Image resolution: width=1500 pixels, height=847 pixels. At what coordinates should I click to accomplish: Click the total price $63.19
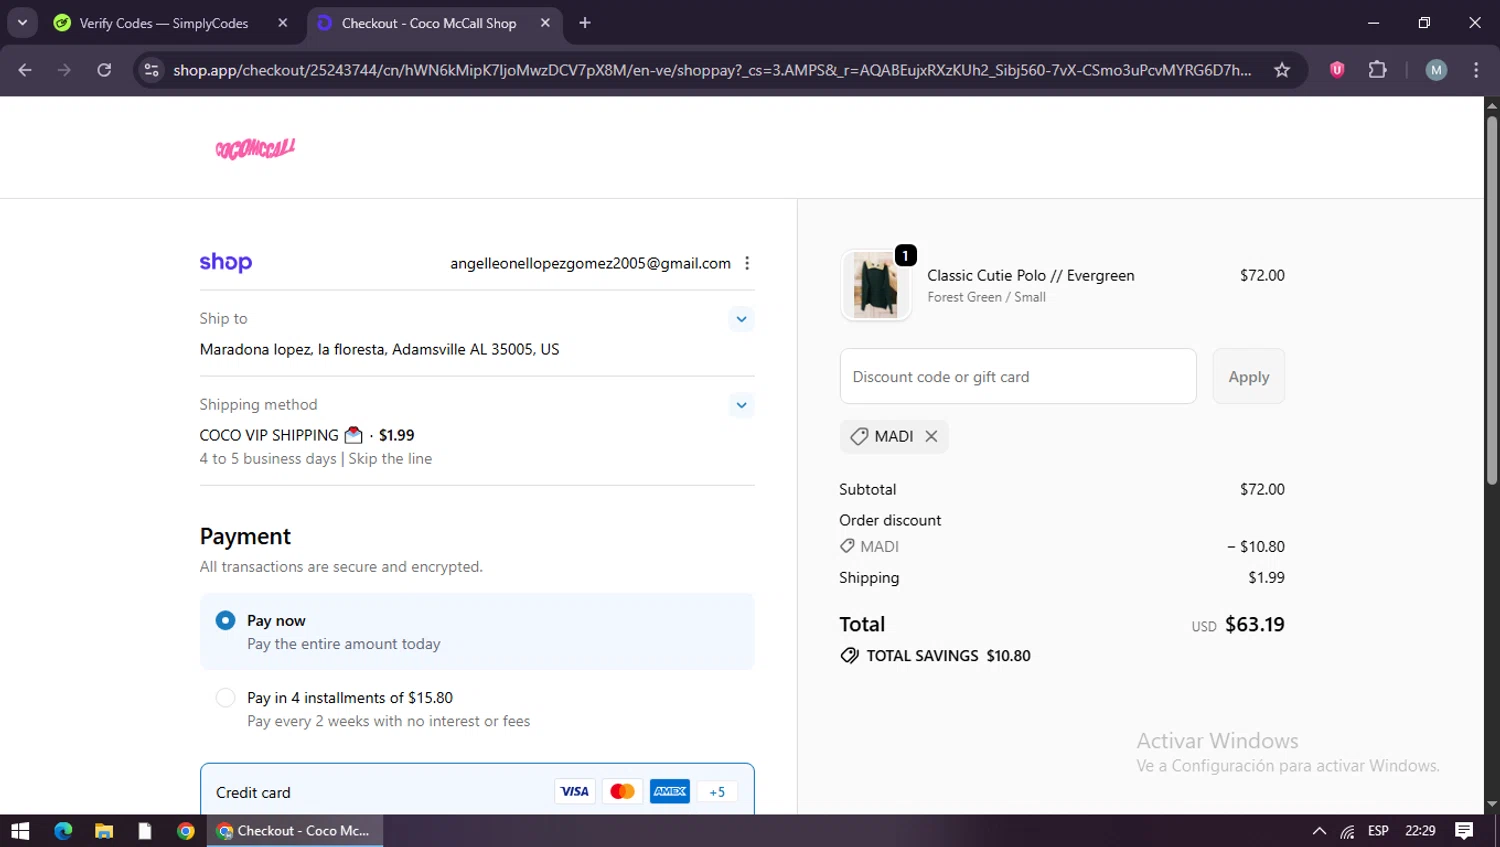coord(1254,625)
